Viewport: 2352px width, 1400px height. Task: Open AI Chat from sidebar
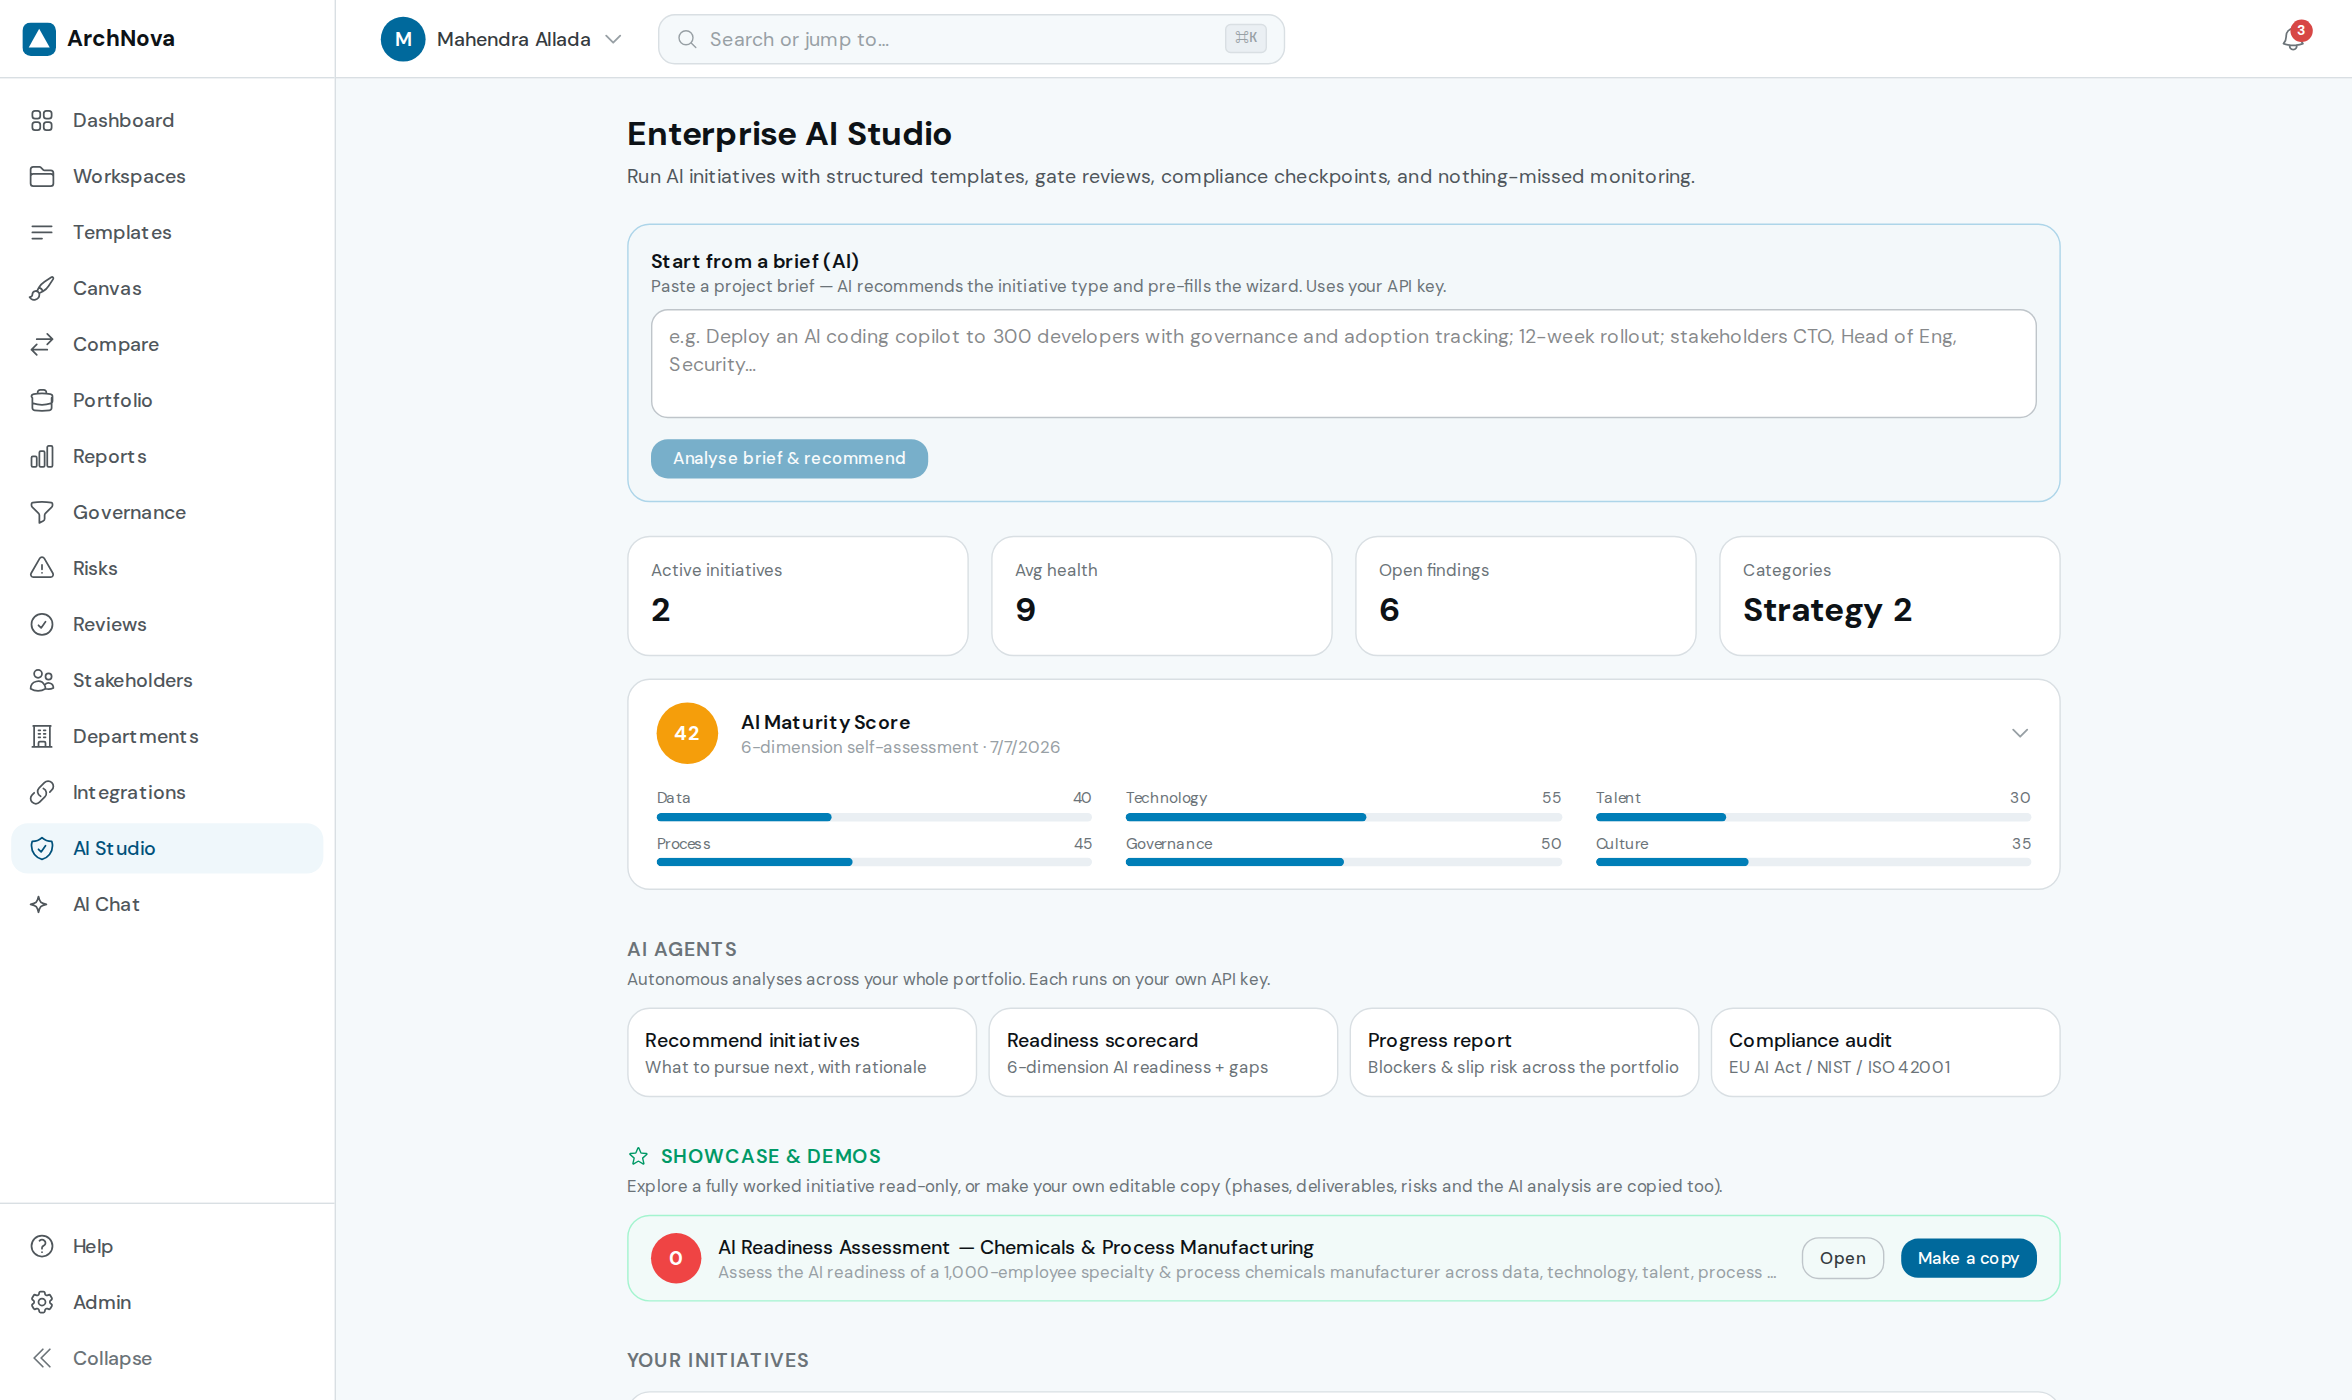tap(167, 904)
